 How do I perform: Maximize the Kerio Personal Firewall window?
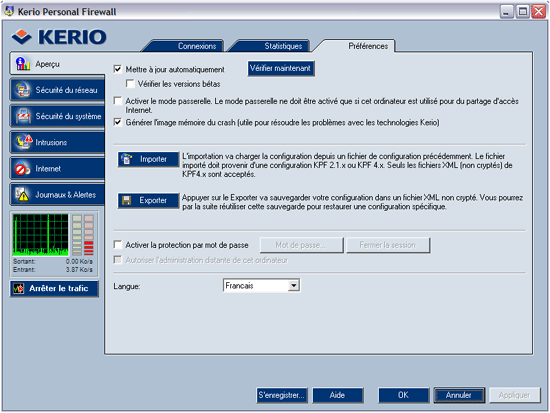523,12
